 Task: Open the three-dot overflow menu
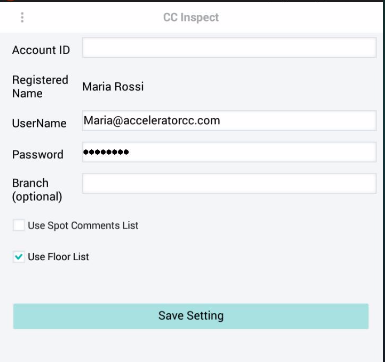coord(22,17)
